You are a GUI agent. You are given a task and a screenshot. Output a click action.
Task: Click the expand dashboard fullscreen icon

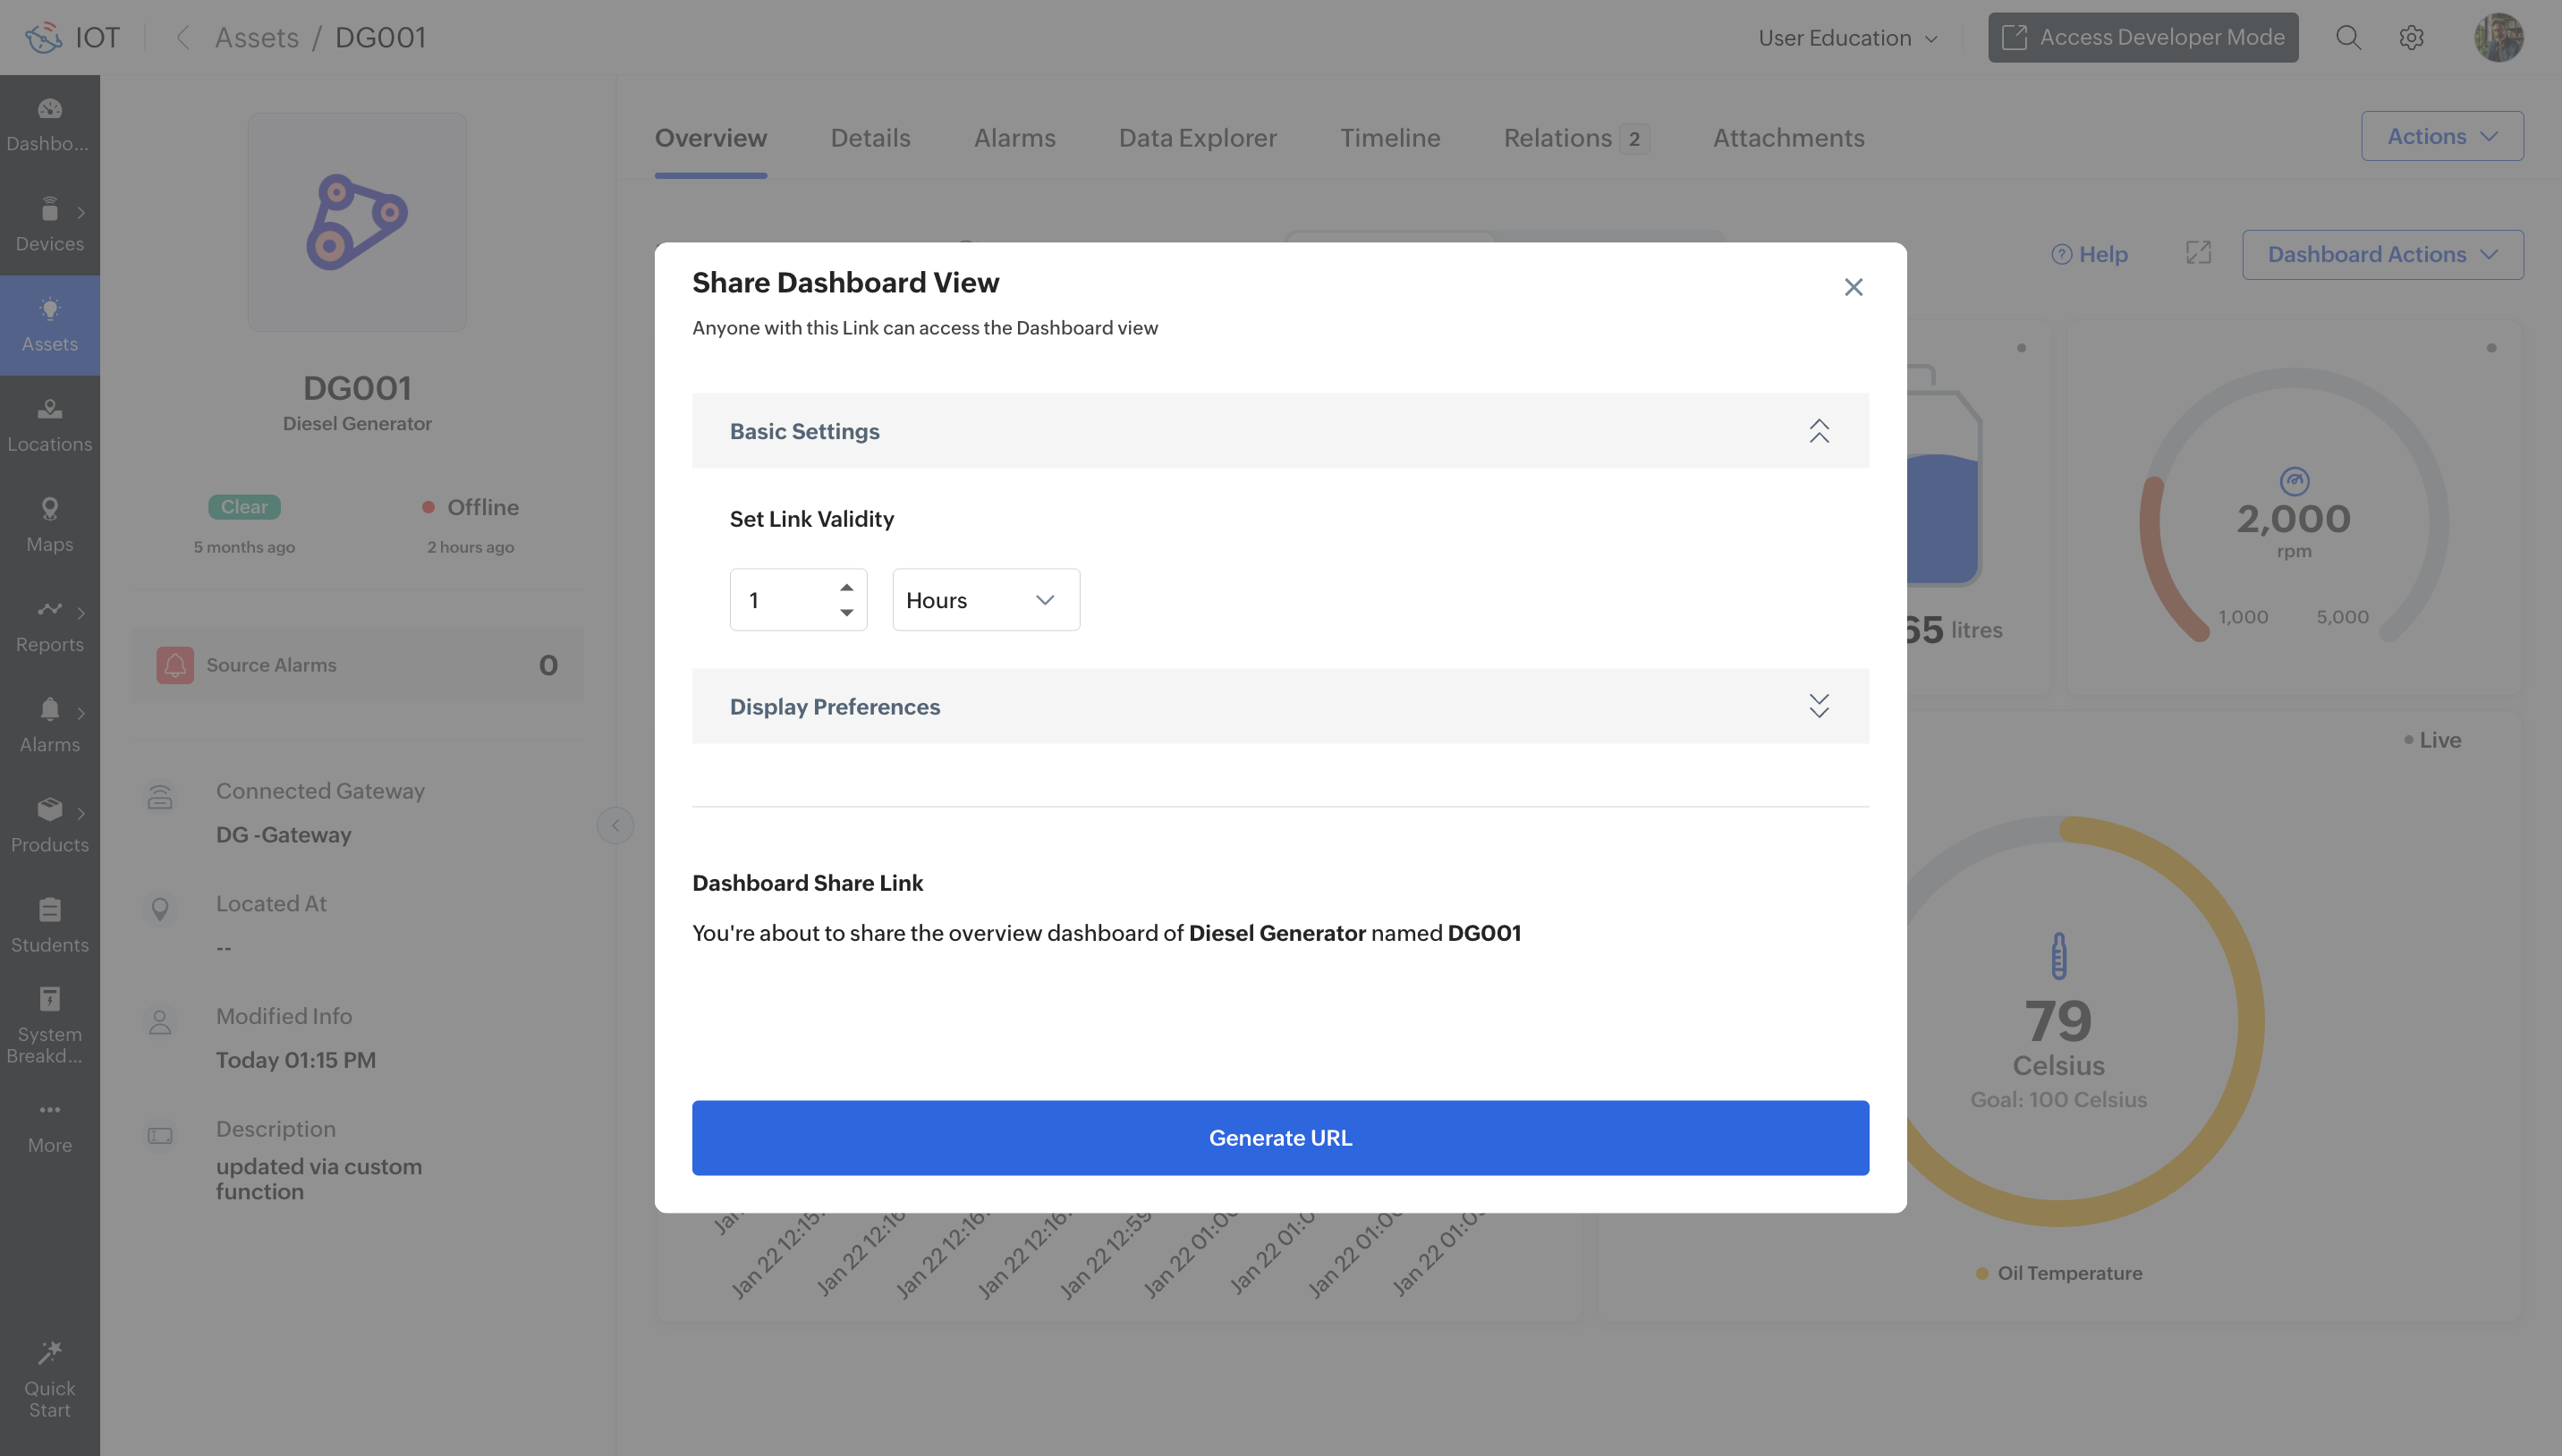pyautogui.click(x=2198, y=254)
